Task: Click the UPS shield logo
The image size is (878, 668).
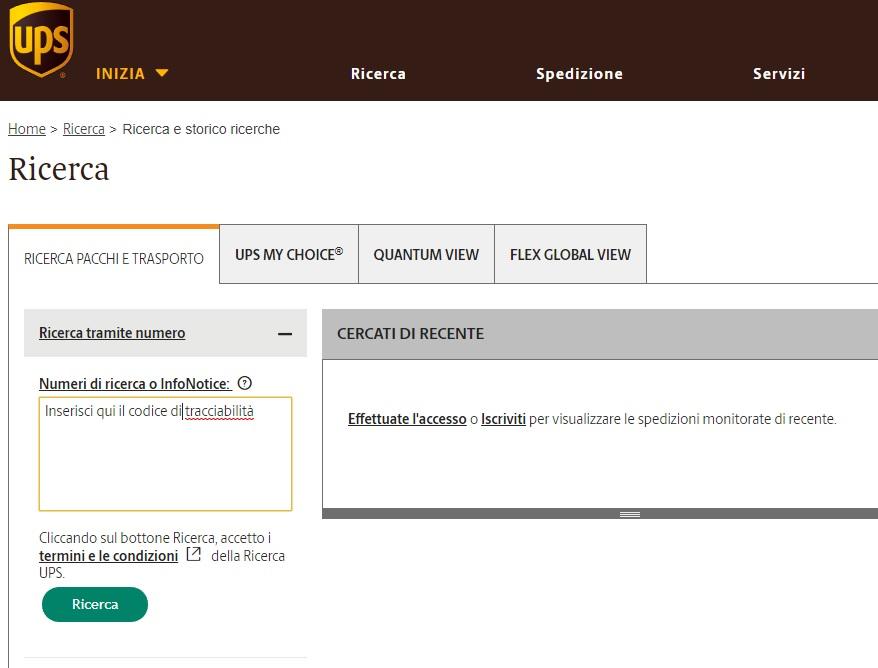Action: [41, 40]
